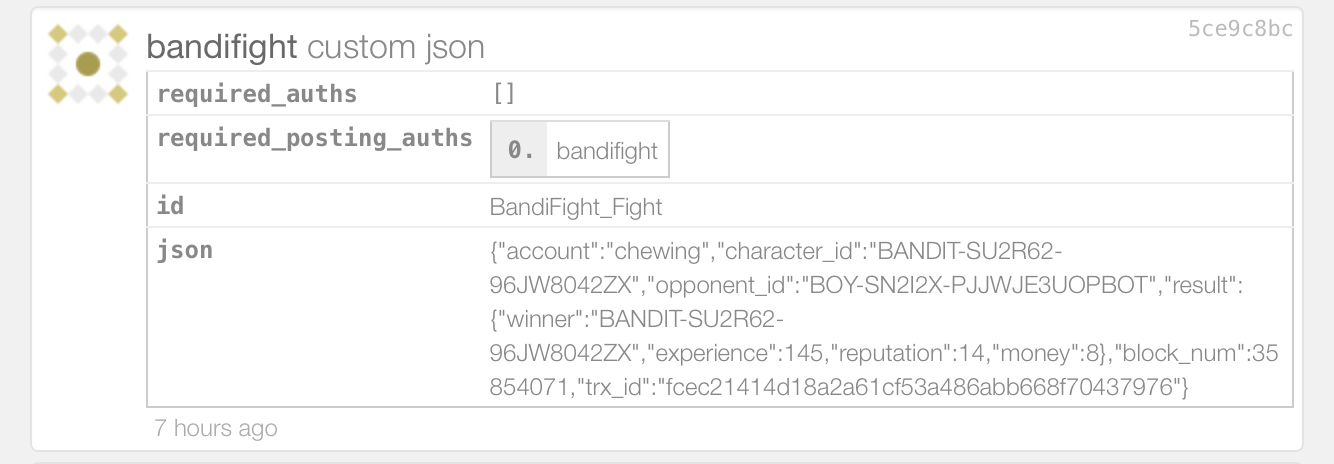The height and width of the screenshot is (464, 1334).
Task: Open bandifight entry in posting auths list
Action: pyautogui.click(x=607, y=151)
